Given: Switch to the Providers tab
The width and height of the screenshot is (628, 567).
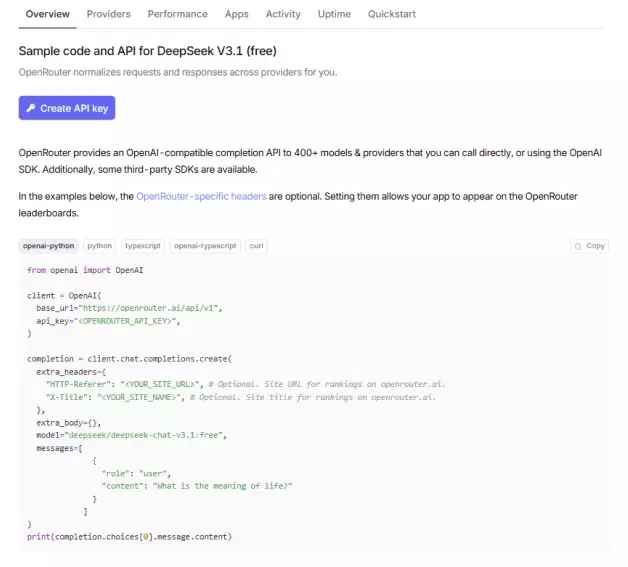Looking at the screenshot, I should (109, 14).
